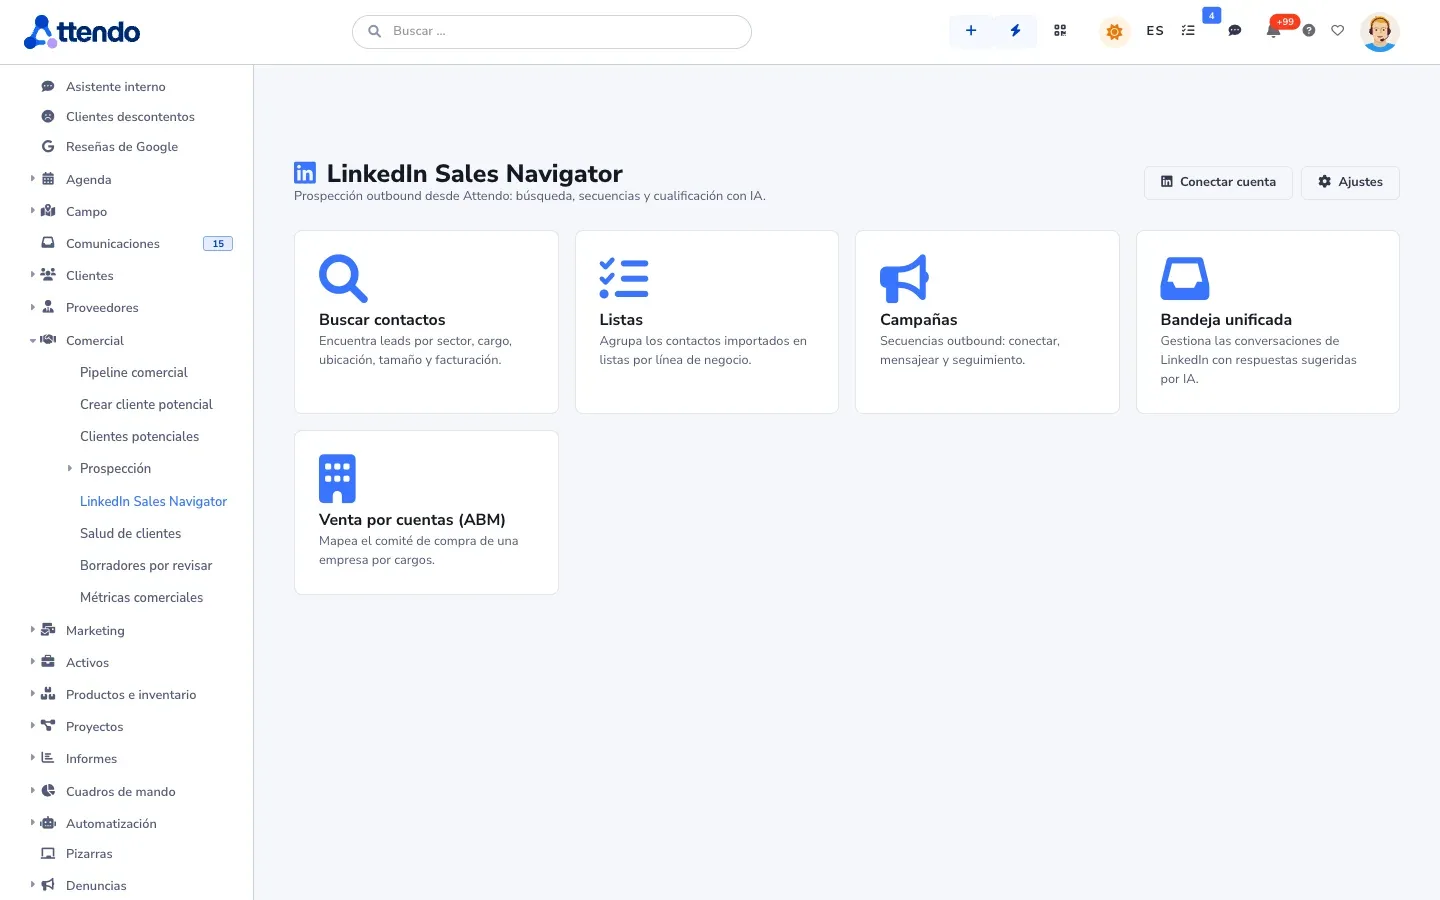The width and height of the screenshot is (1440, 900).
Task: Click the help question mark icon
Action: point(1309,31)
